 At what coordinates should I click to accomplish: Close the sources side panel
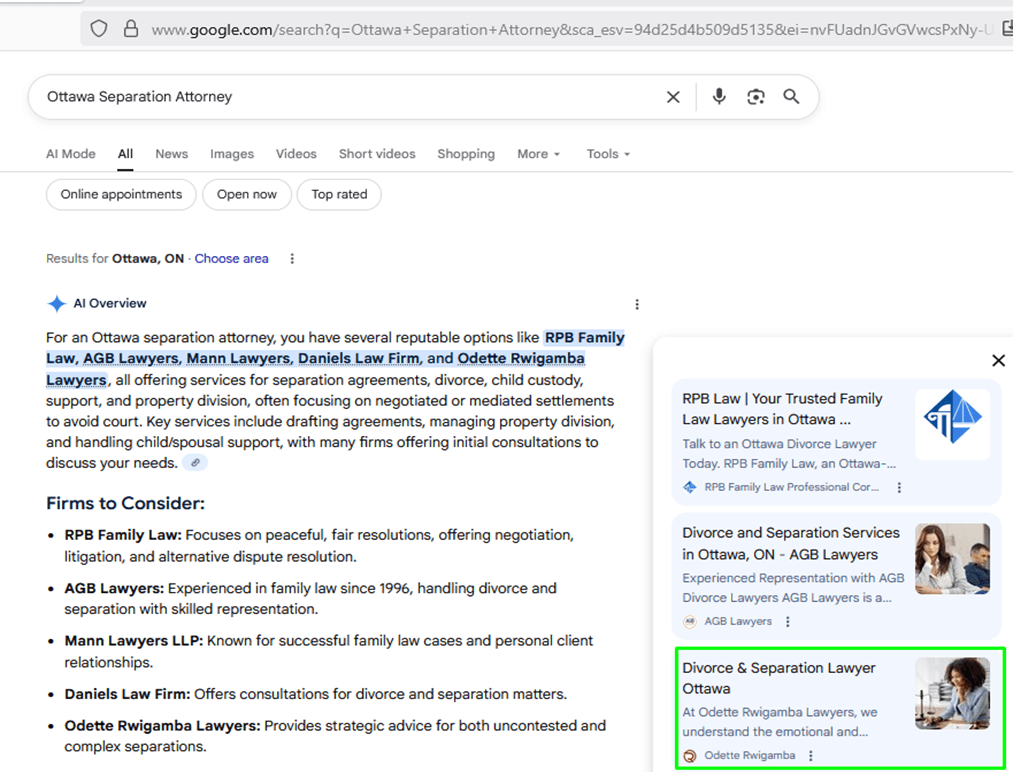[x=998, y=360]
